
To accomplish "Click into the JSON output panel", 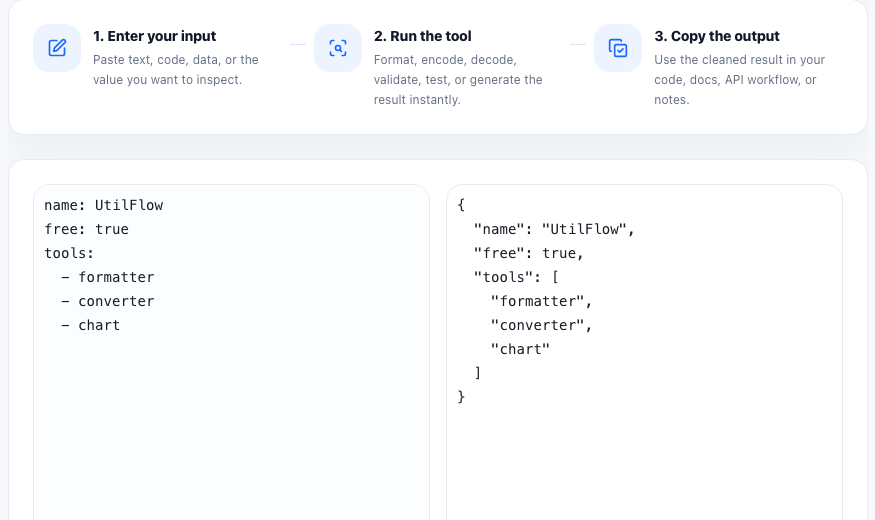I will click(645, 353).
